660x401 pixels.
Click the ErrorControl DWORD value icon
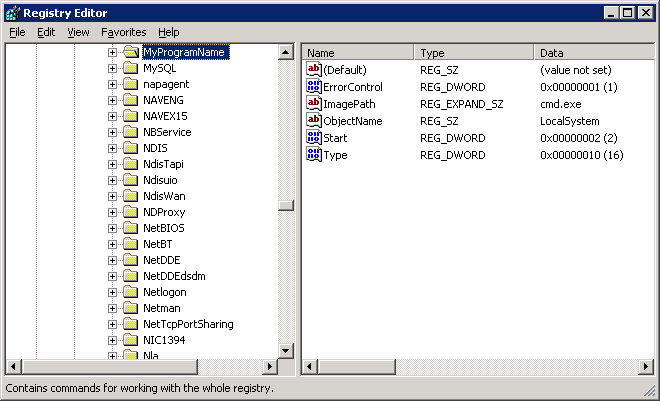[313, 87]
